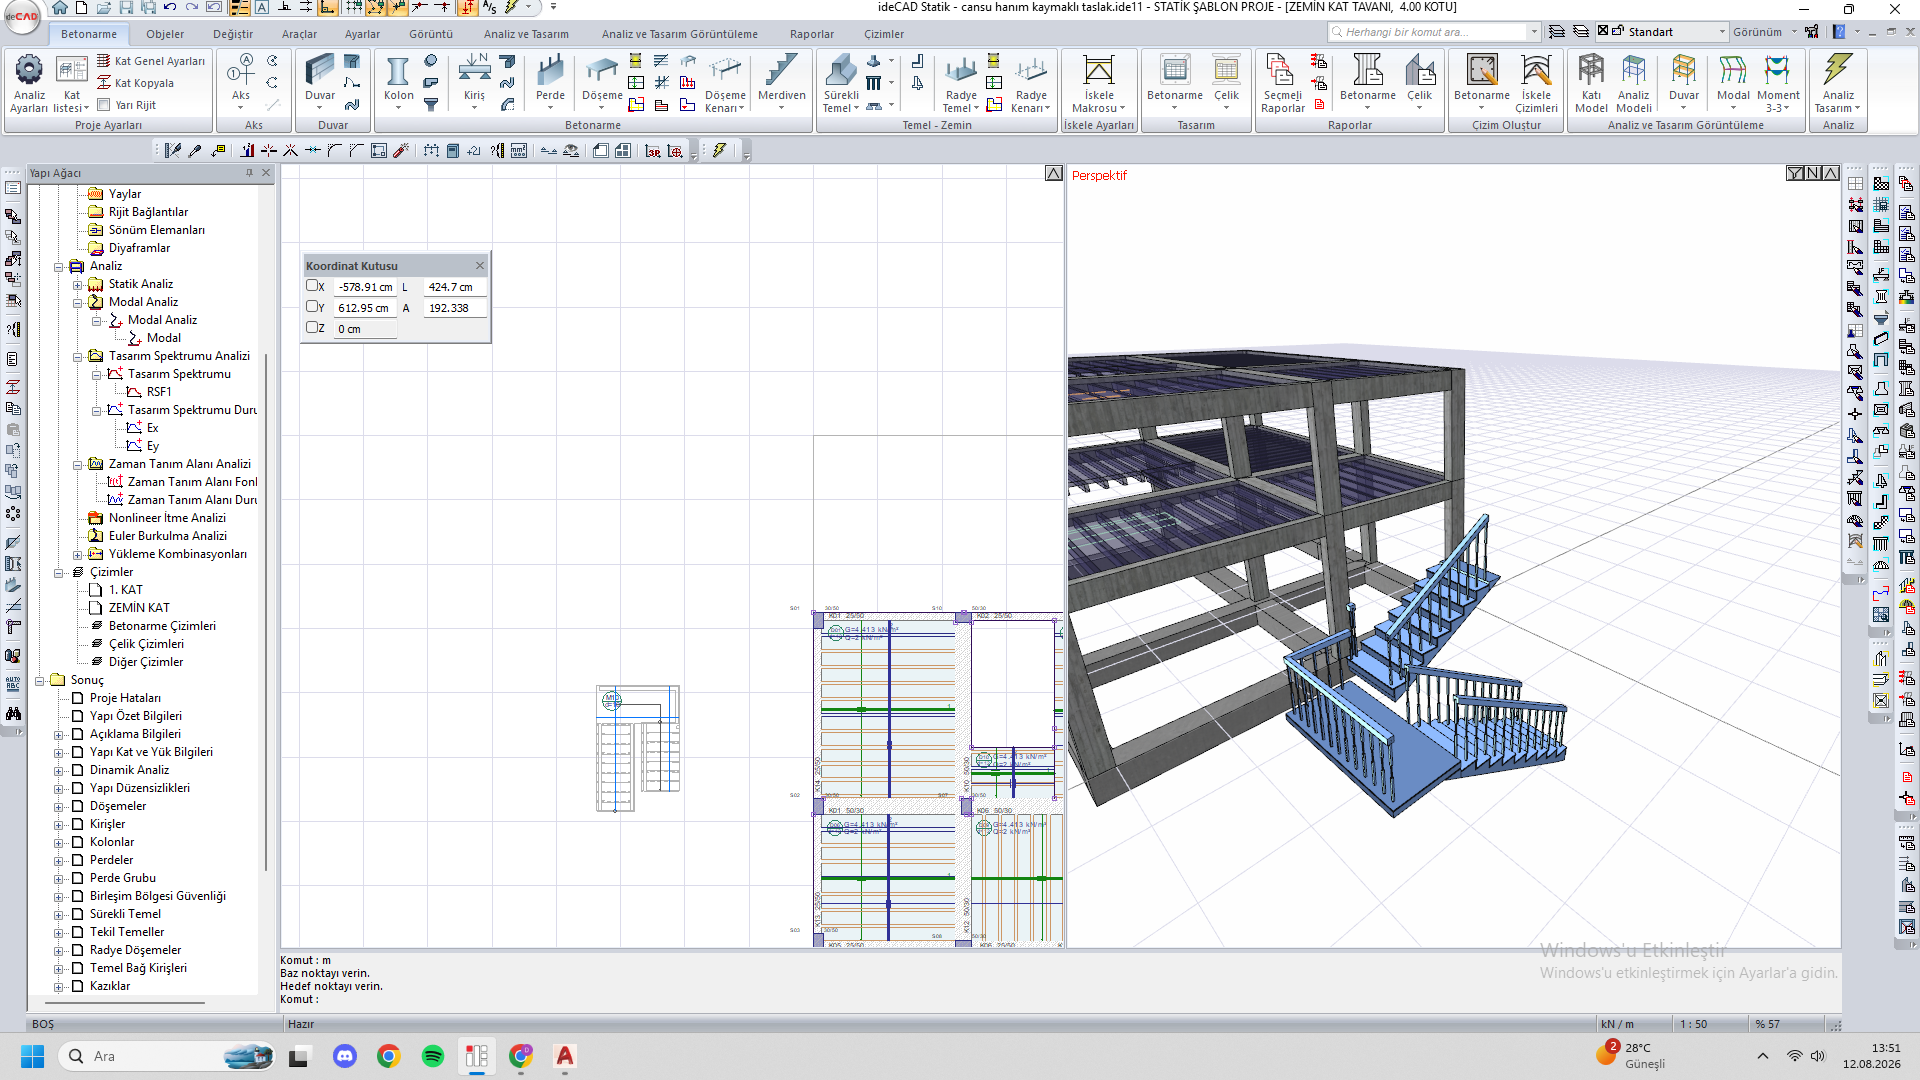Open the Ayarlar tab
This screenshot has height=1080, width=1920.
362,34
